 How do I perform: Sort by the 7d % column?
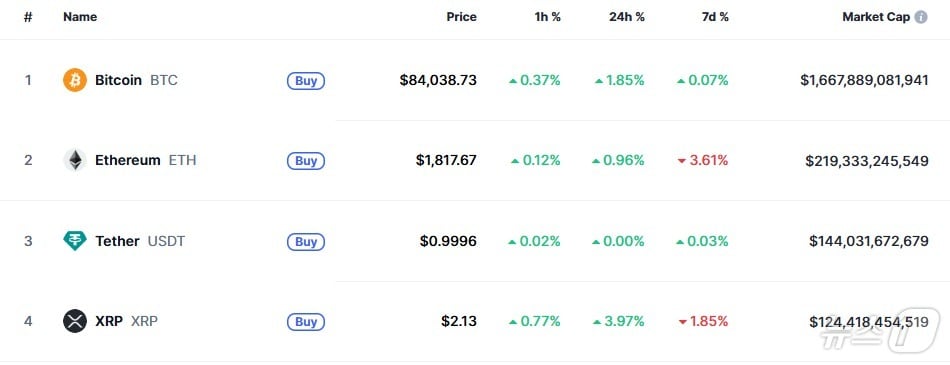(x=715, y=17)
